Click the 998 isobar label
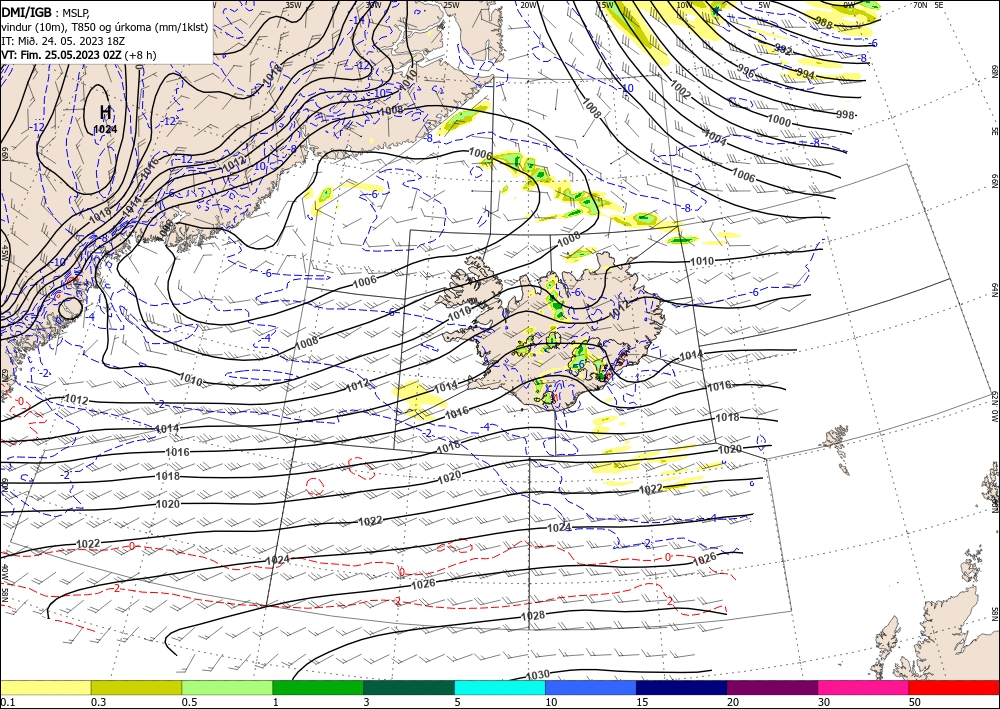Viewport: 1000px width, 709px height. [x=845, y=114]
